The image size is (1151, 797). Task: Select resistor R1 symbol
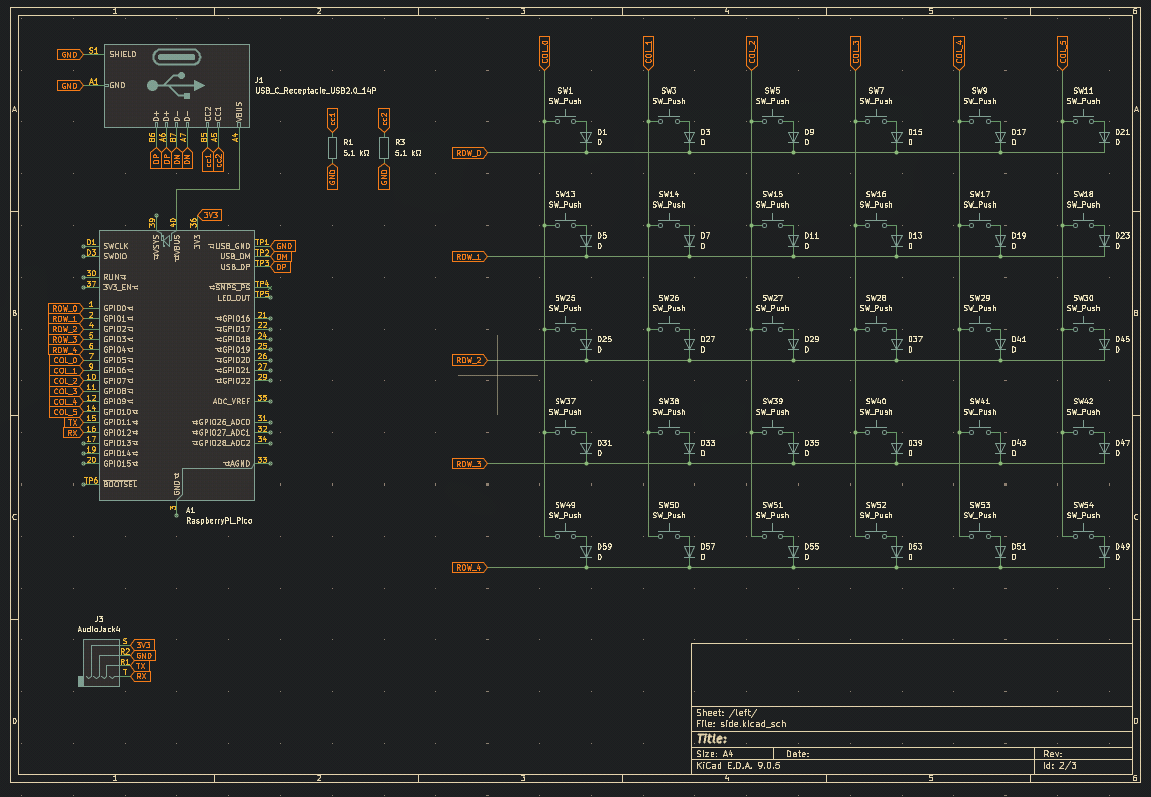point(332,148)
